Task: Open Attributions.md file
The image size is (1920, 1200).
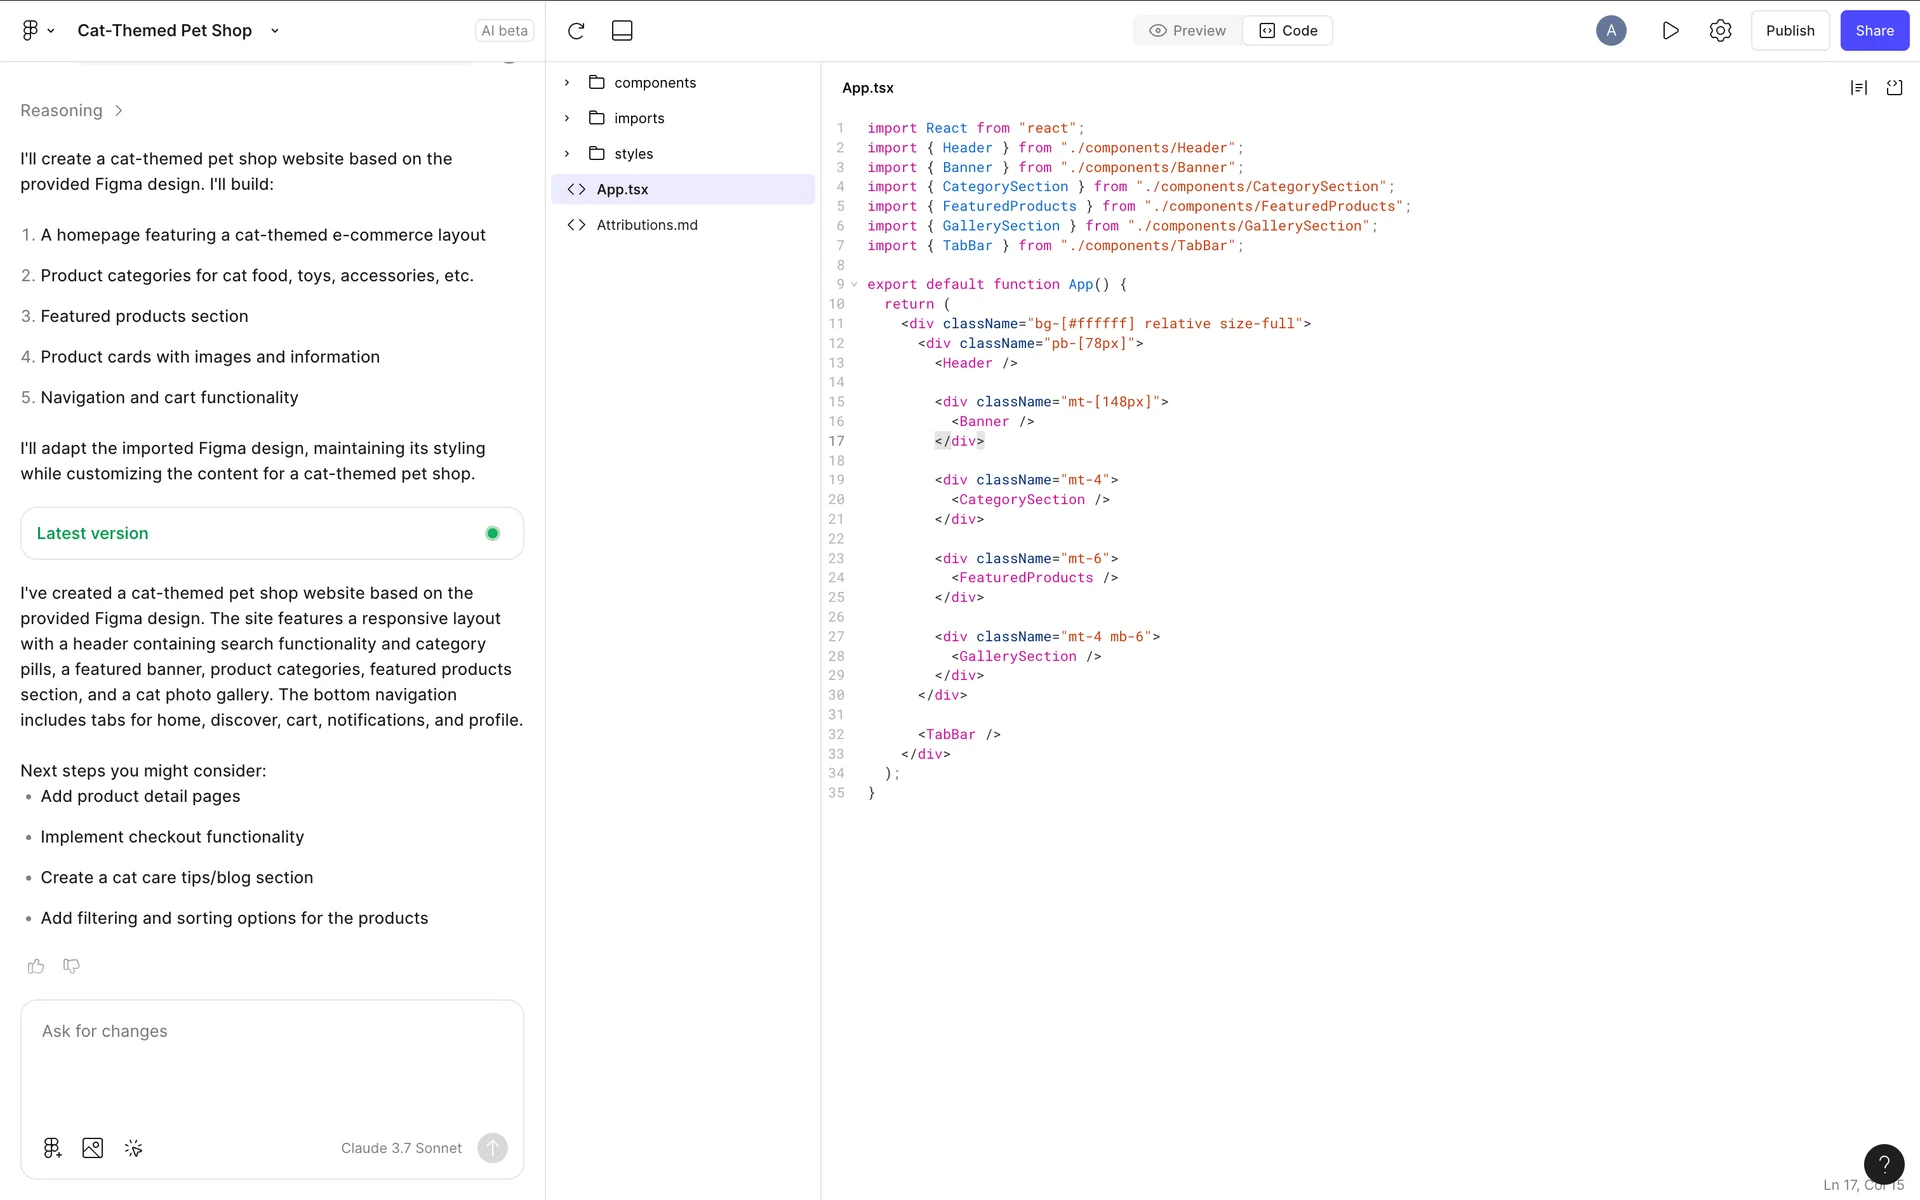Action: coord(647,225)
